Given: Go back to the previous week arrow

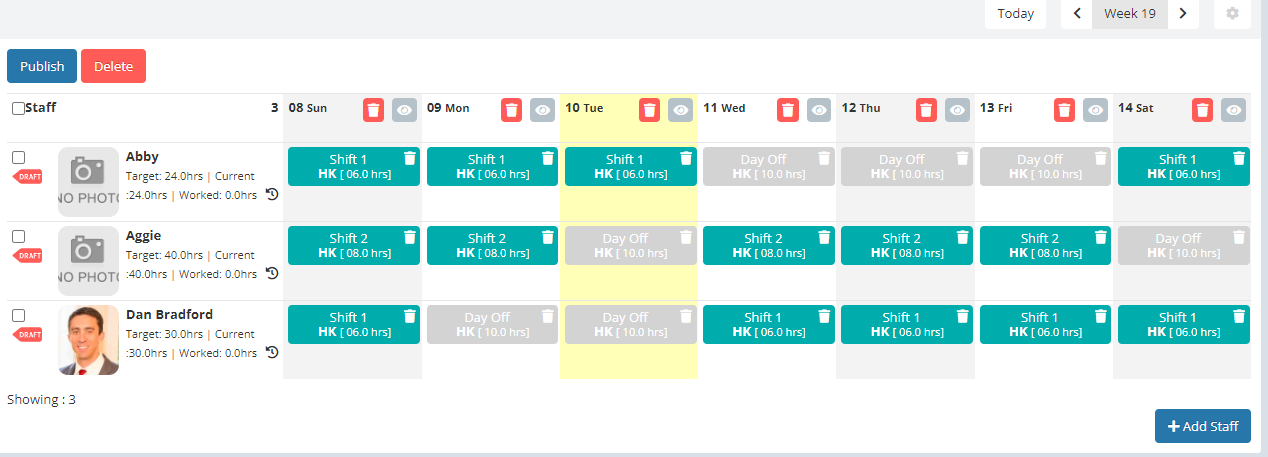Looking at the screenshot, I should [x=1077, y=14].
